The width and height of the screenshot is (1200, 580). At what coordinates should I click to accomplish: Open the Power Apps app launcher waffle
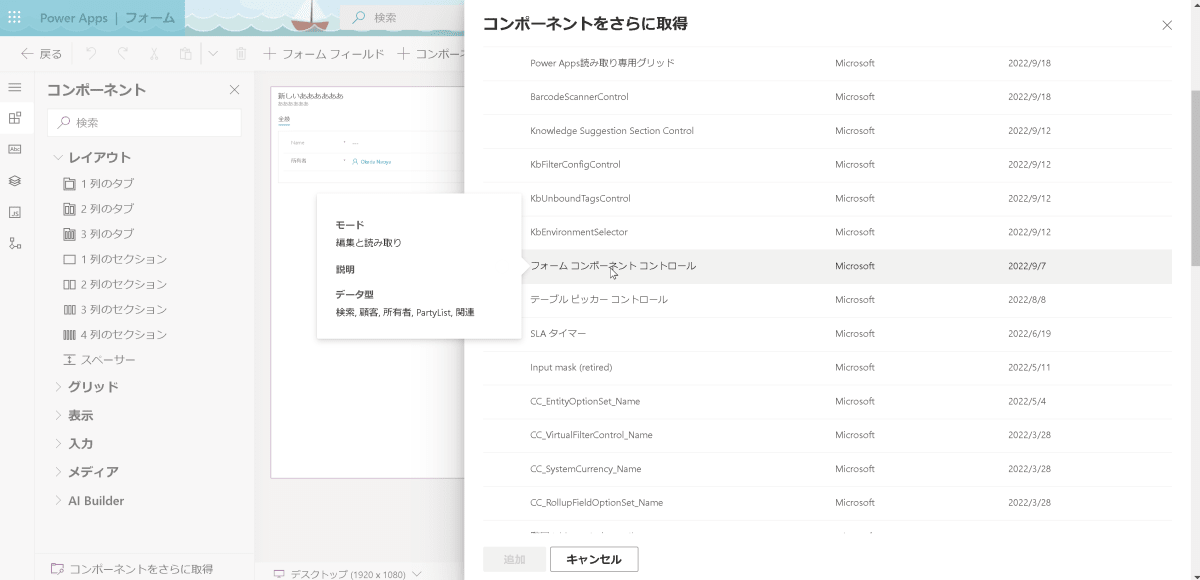14,18
